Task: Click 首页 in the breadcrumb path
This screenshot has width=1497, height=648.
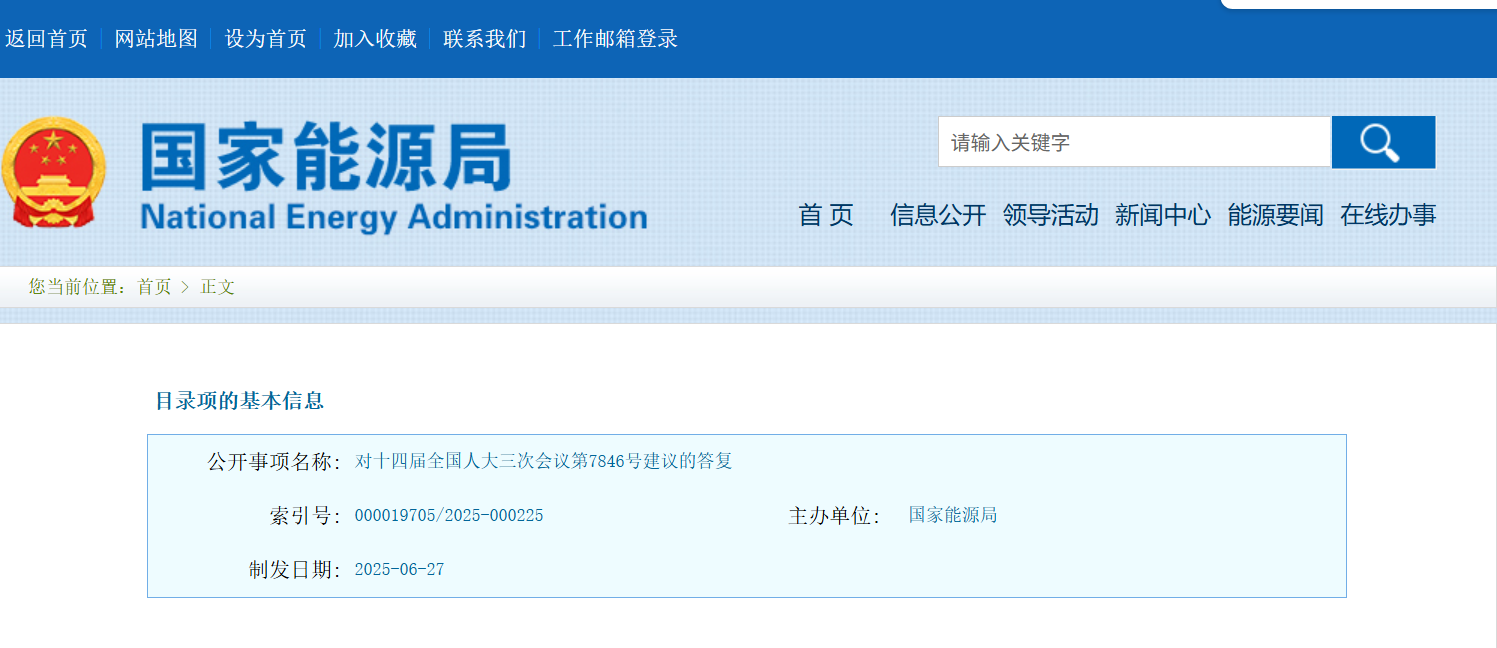Action: [x=154, y=287]
